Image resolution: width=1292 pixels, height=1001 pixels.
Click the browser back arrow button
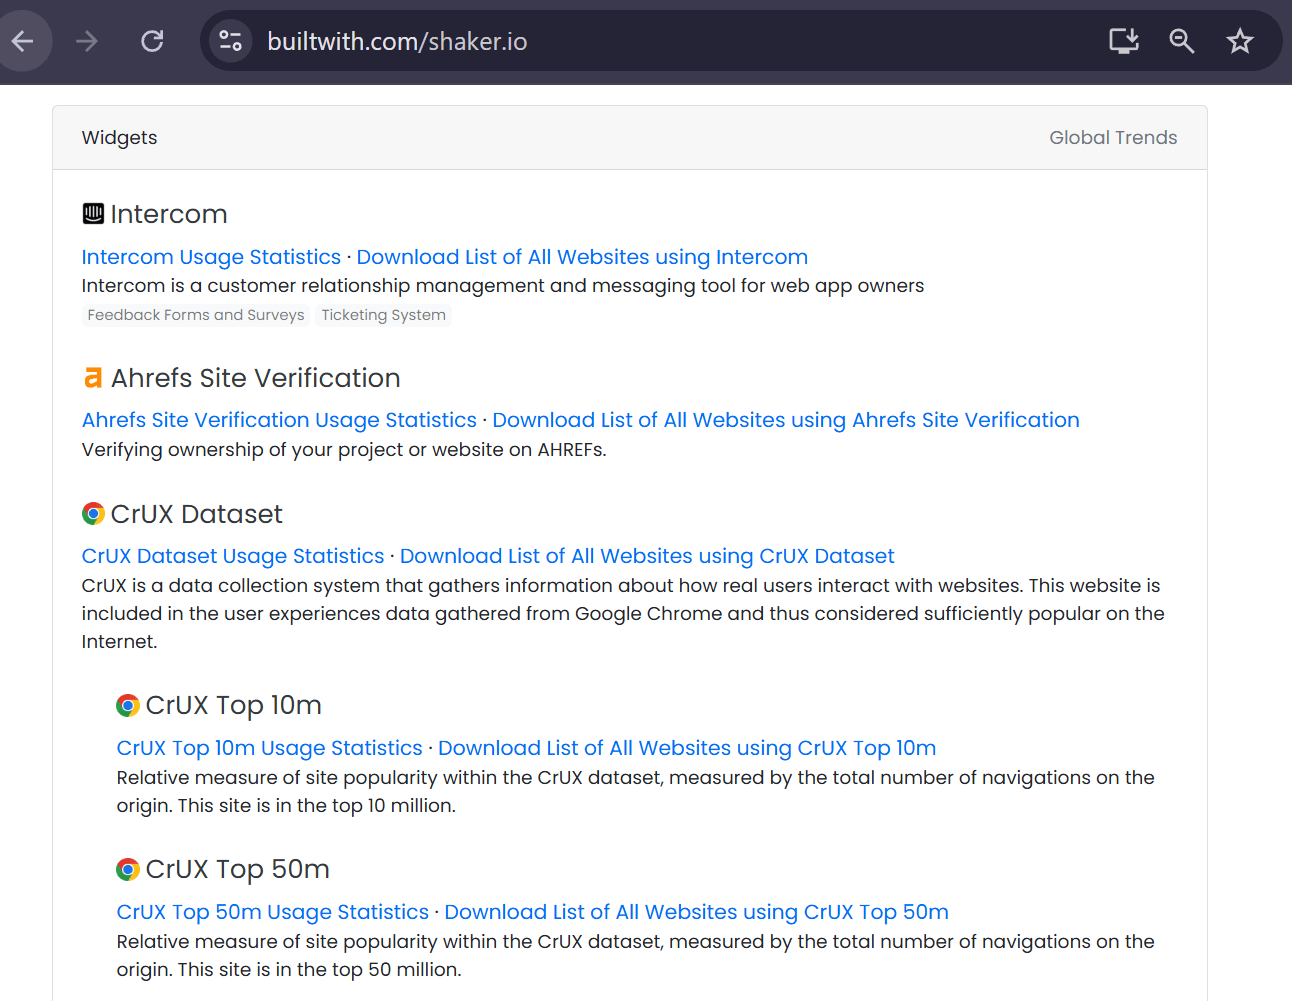23,41
